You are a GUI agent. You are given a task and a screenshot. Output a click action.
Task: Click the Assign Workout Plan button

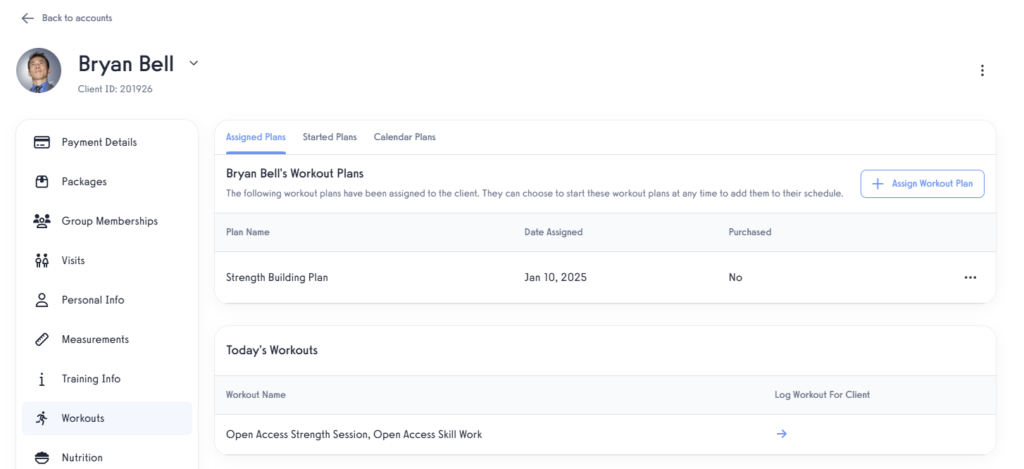coord(922,184)
